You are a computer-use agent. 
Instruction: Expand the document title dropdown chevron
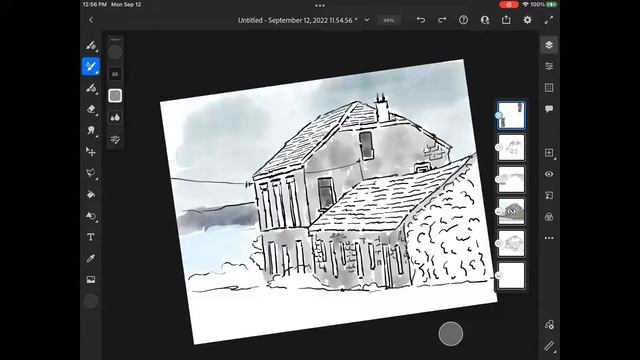point(367,20)
